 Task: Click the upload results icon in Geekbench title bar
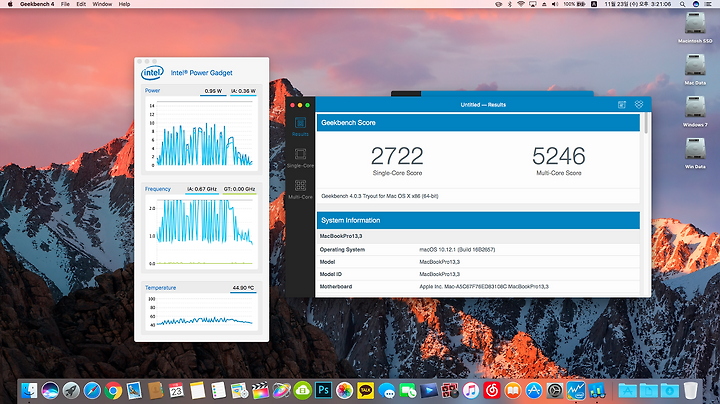click(x=622, y=105)
